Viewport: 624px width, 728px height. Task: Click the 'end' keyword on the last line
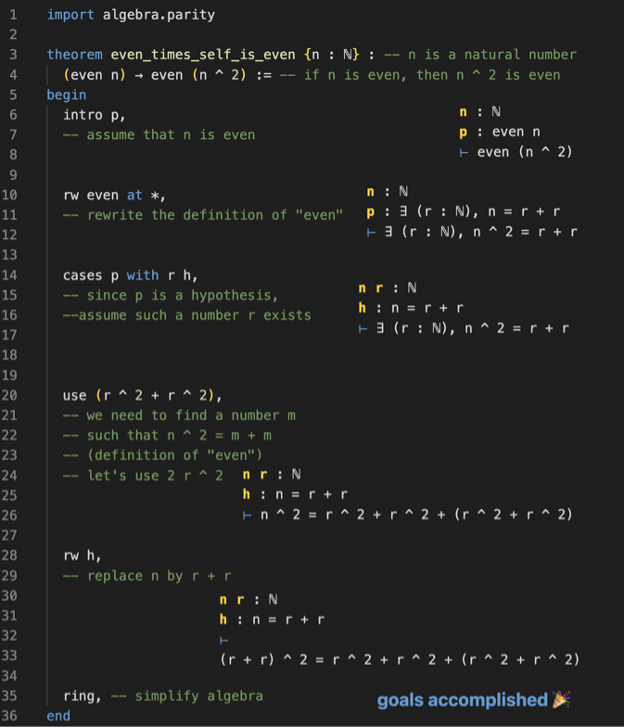pos(58,716)
